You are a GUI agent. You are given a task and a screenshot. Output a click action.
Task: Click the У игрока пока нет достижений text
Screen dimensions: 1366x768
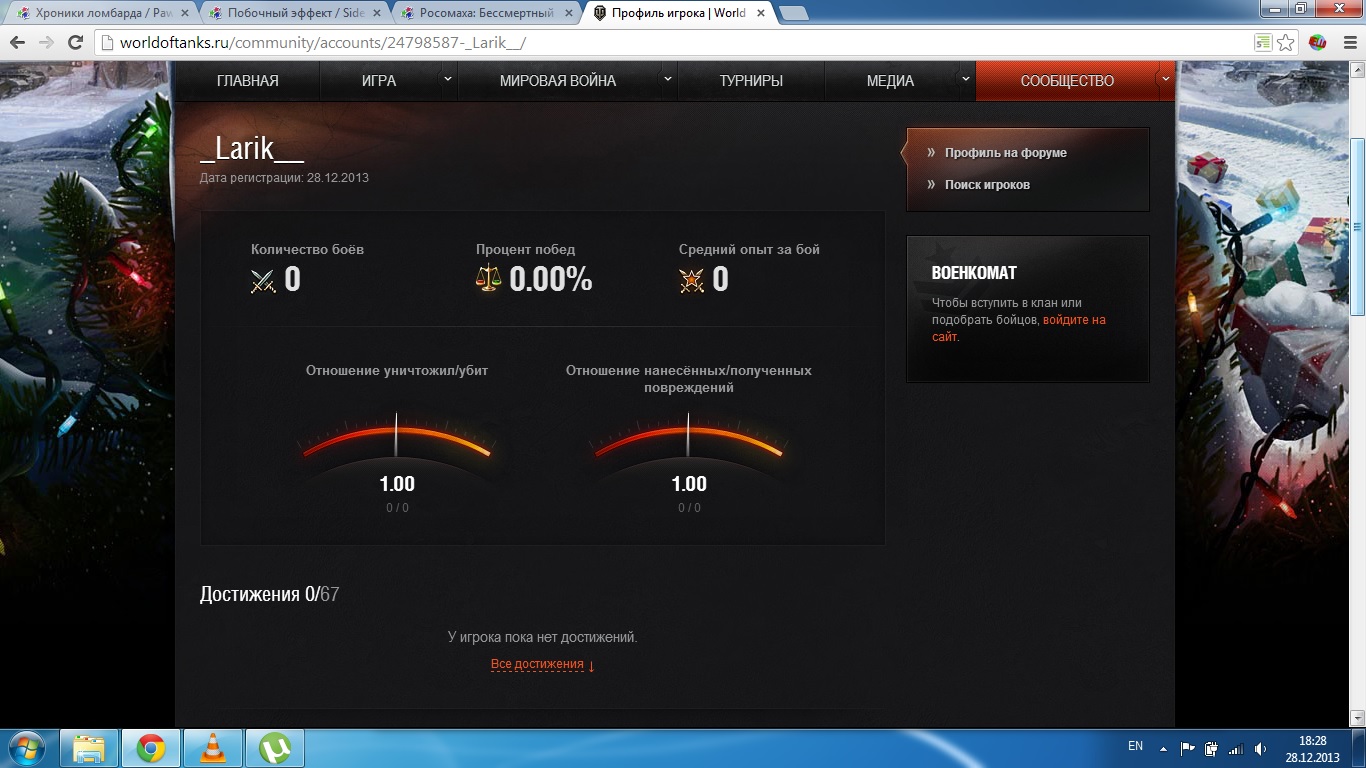tap(542, 637)
